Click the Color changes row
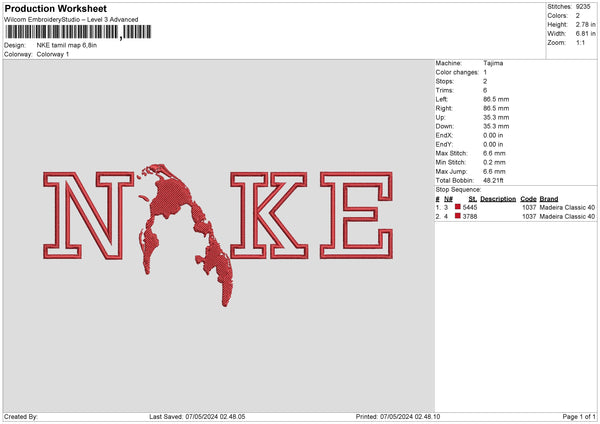 coord(461,72)
